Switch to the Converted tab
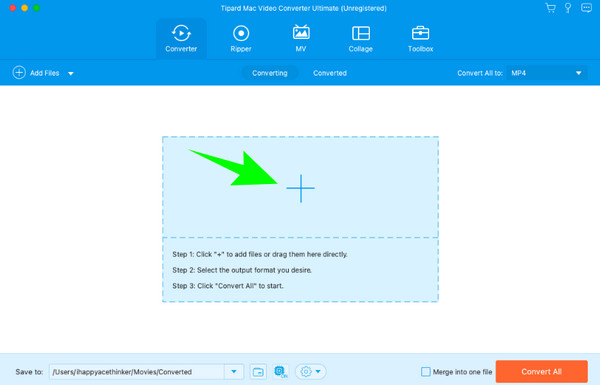The image size is (600, 385). coord(330,73)
